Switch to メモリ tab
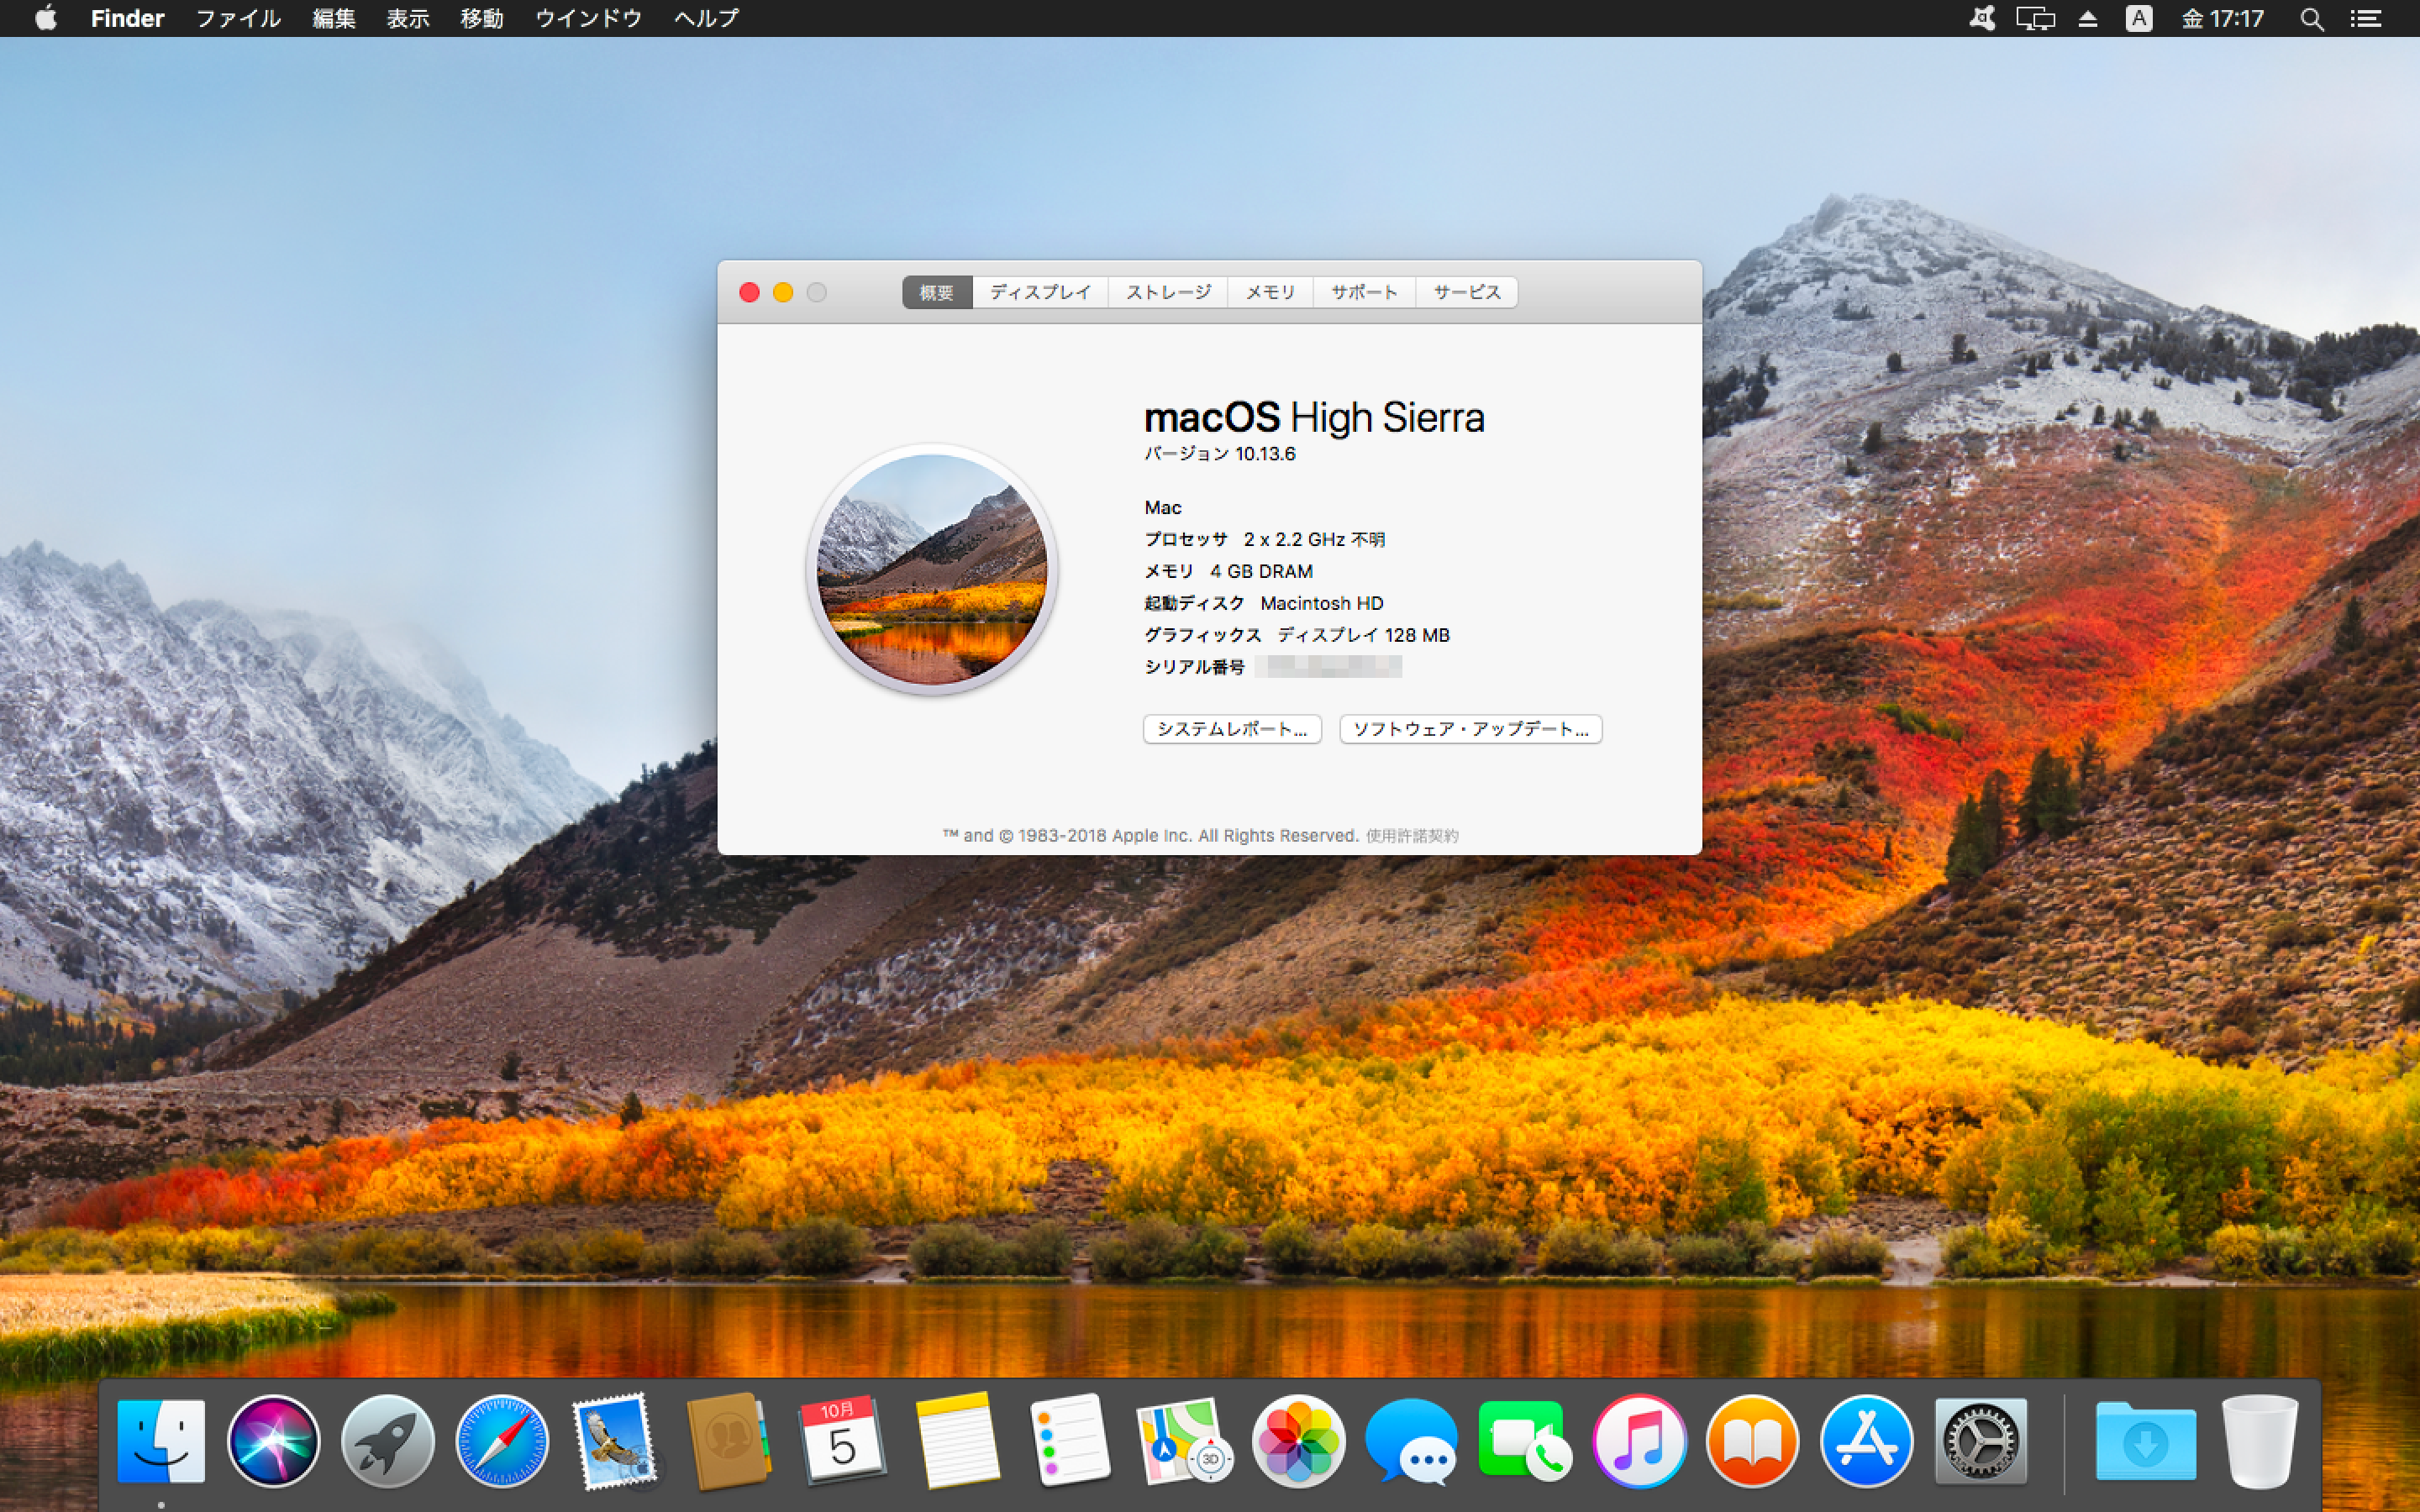 (x=1270, y=292)
